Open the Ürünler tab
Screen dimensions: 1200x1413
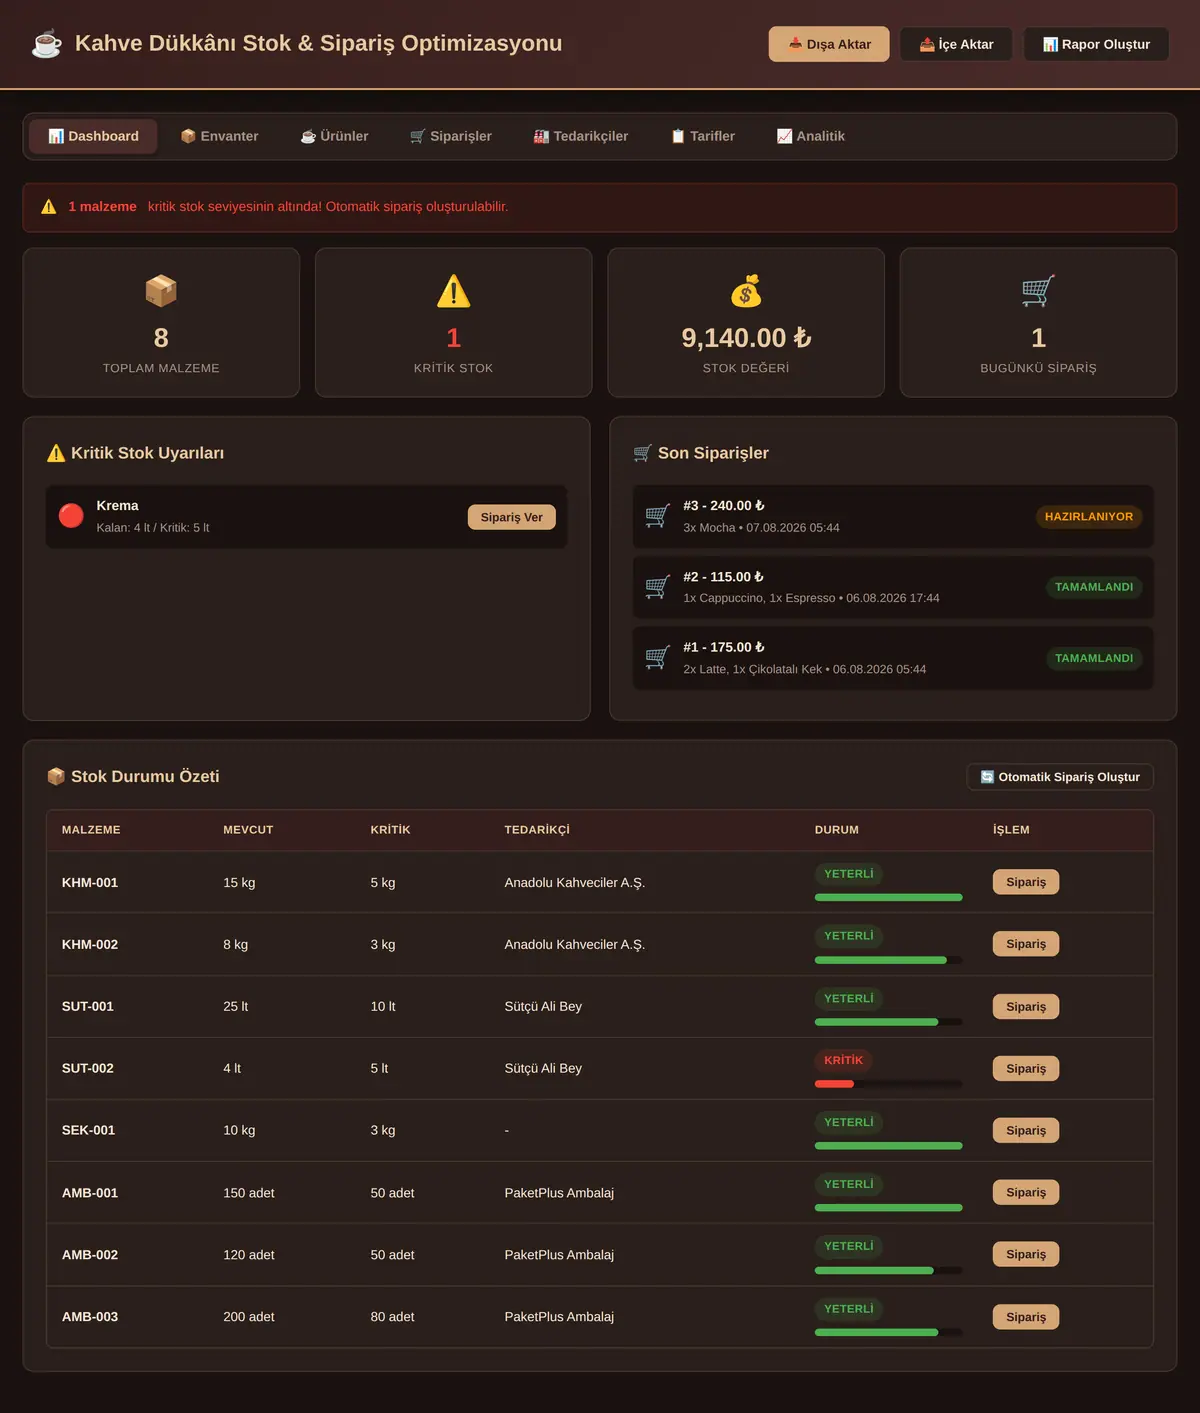point(334,136)
